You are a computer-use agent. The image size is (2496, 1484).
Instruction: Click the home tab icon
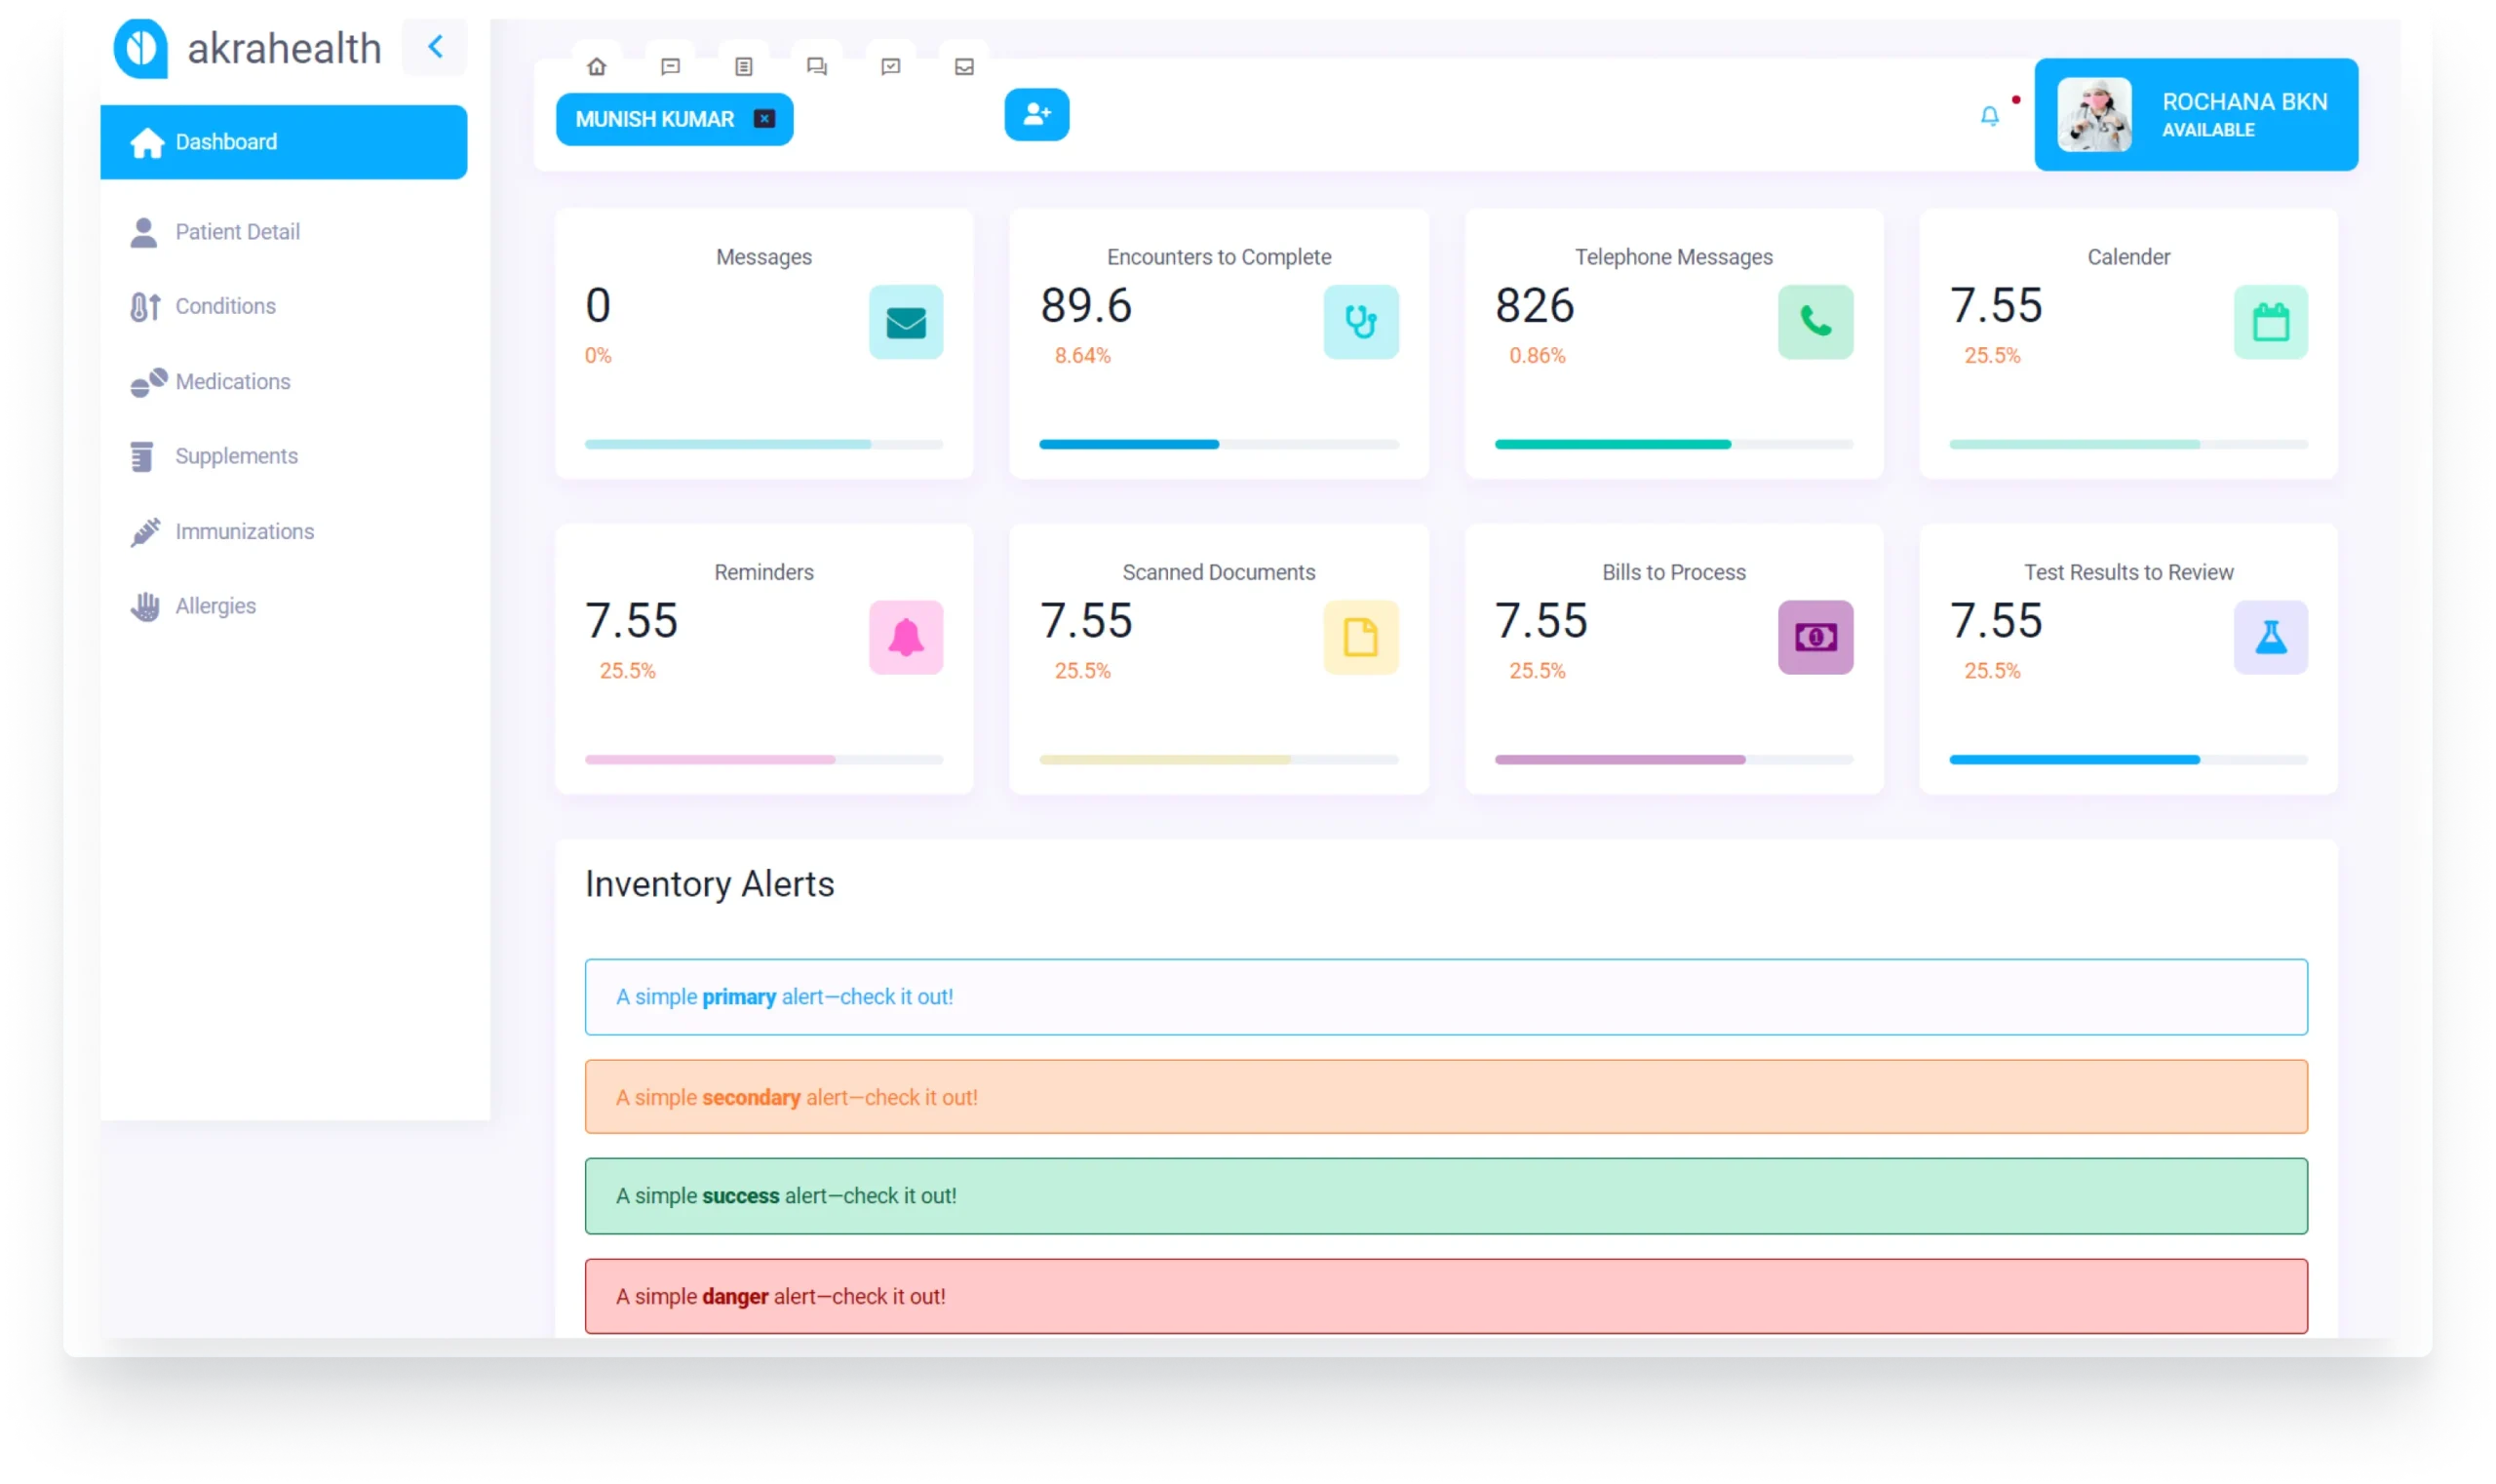[x=597, y=66]
